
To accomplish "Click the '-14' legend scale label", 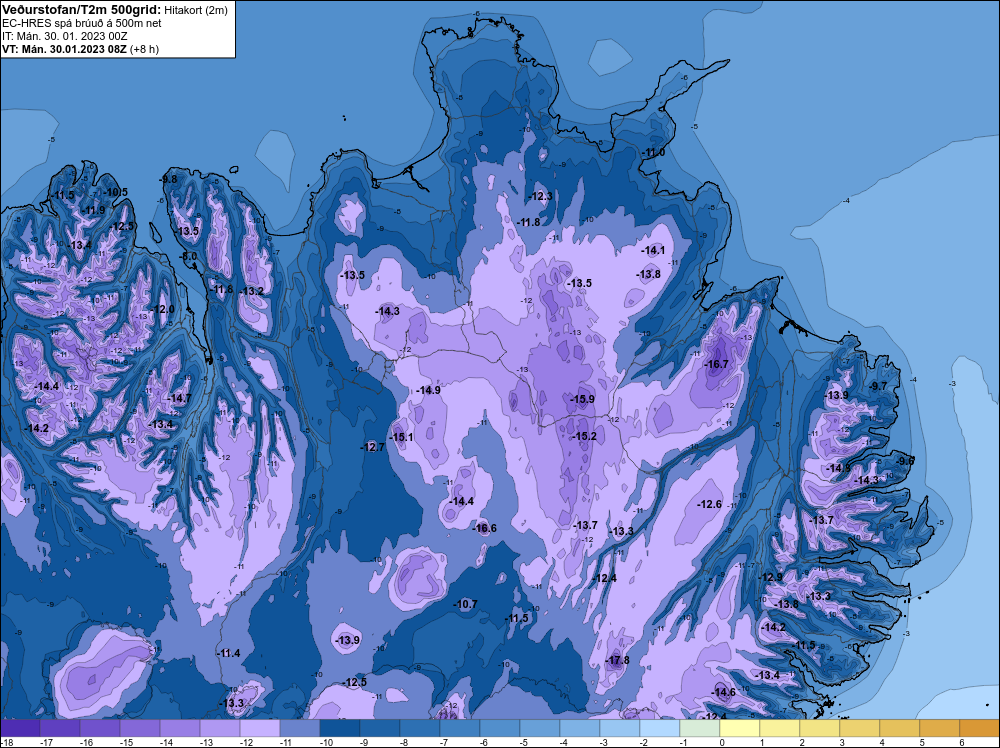I will click(x=166, y=742).
